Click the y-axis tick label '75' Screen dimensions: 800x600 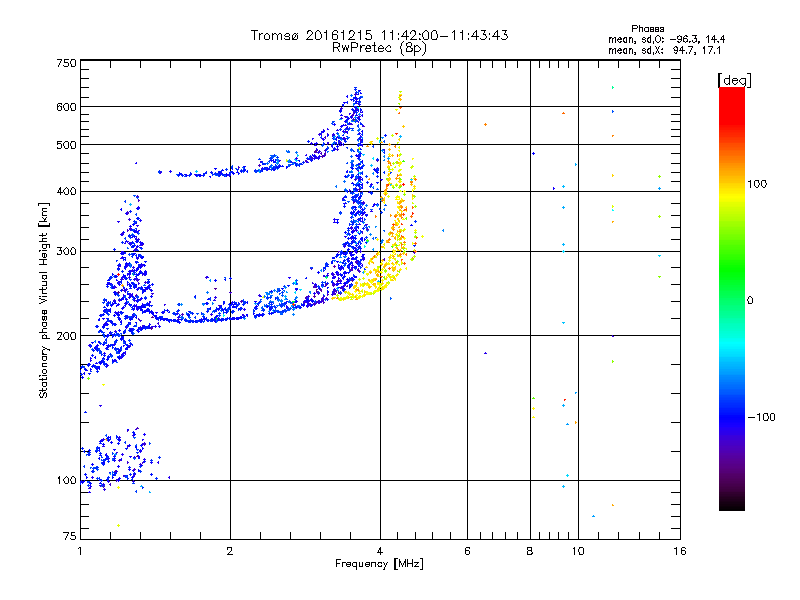(x=70, y=536)
